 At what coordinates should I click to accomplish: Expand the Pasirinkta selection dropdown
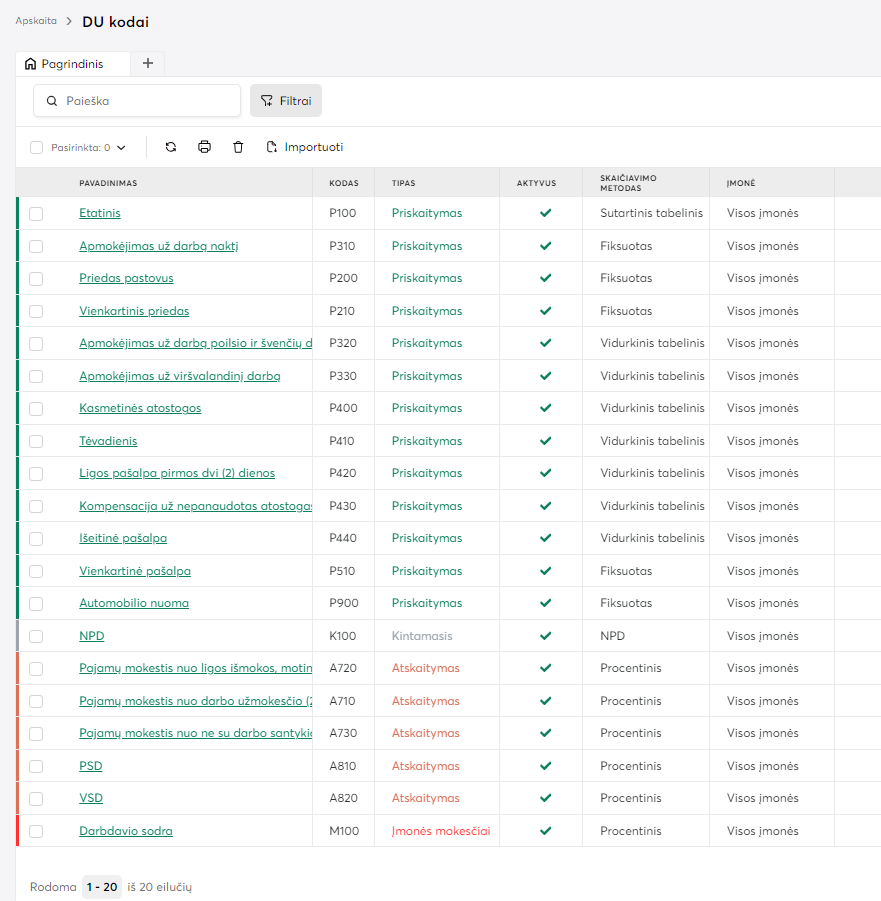pos(121,148)
